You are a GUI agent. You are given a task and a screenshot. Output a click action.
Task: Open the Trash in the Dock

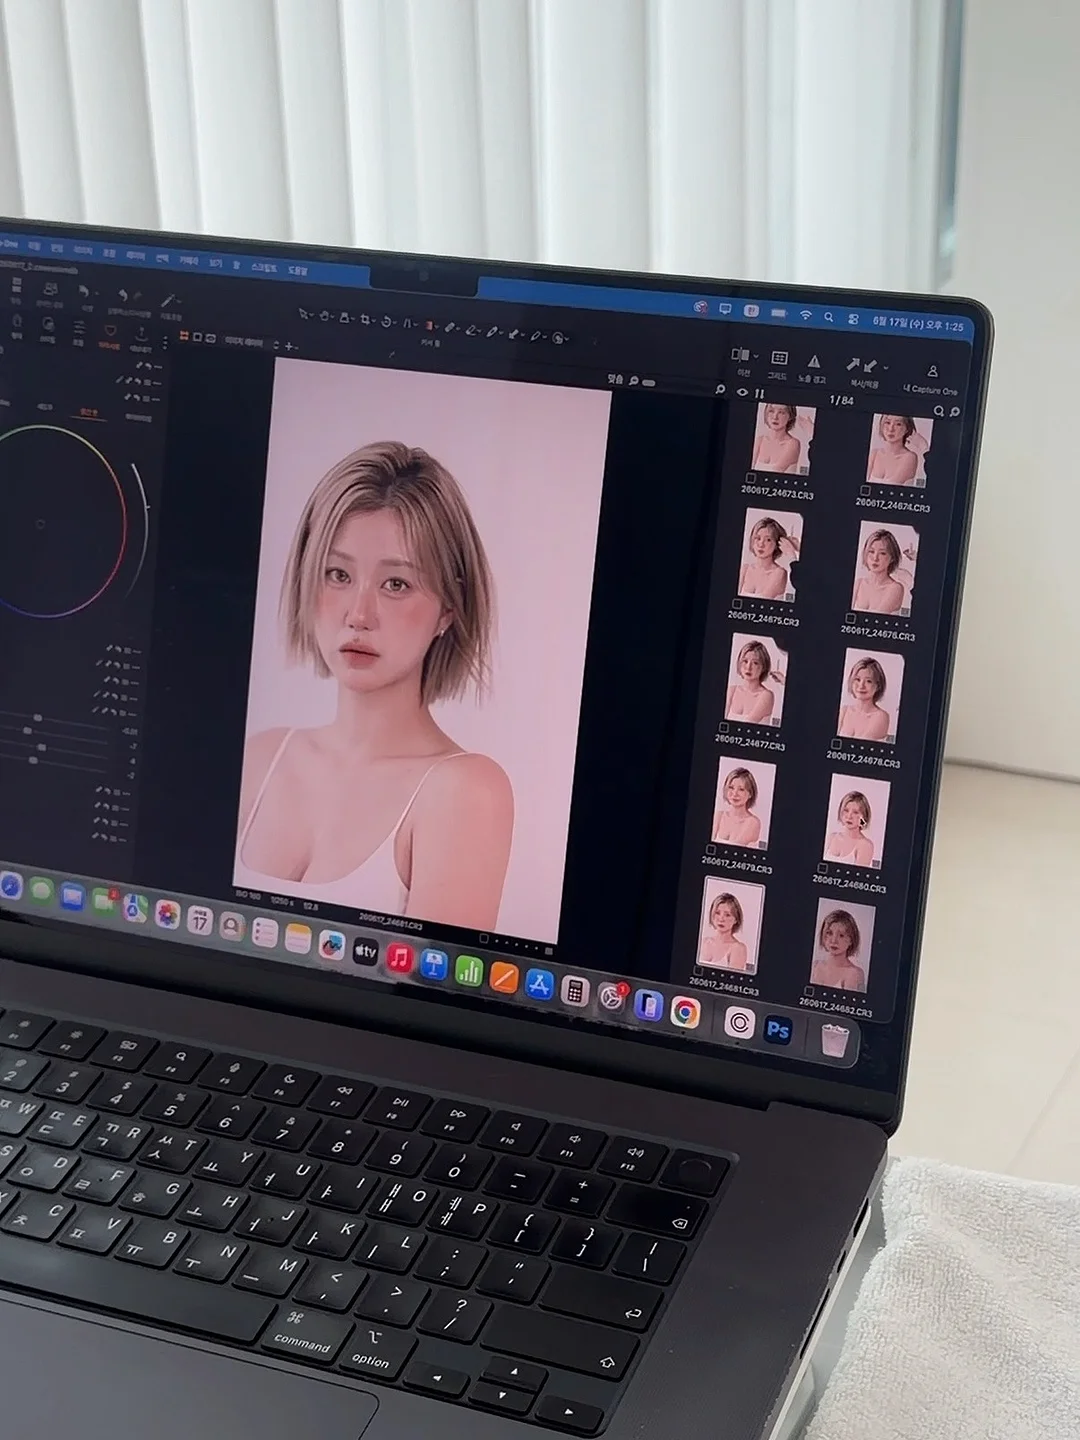click(835, 1040)
